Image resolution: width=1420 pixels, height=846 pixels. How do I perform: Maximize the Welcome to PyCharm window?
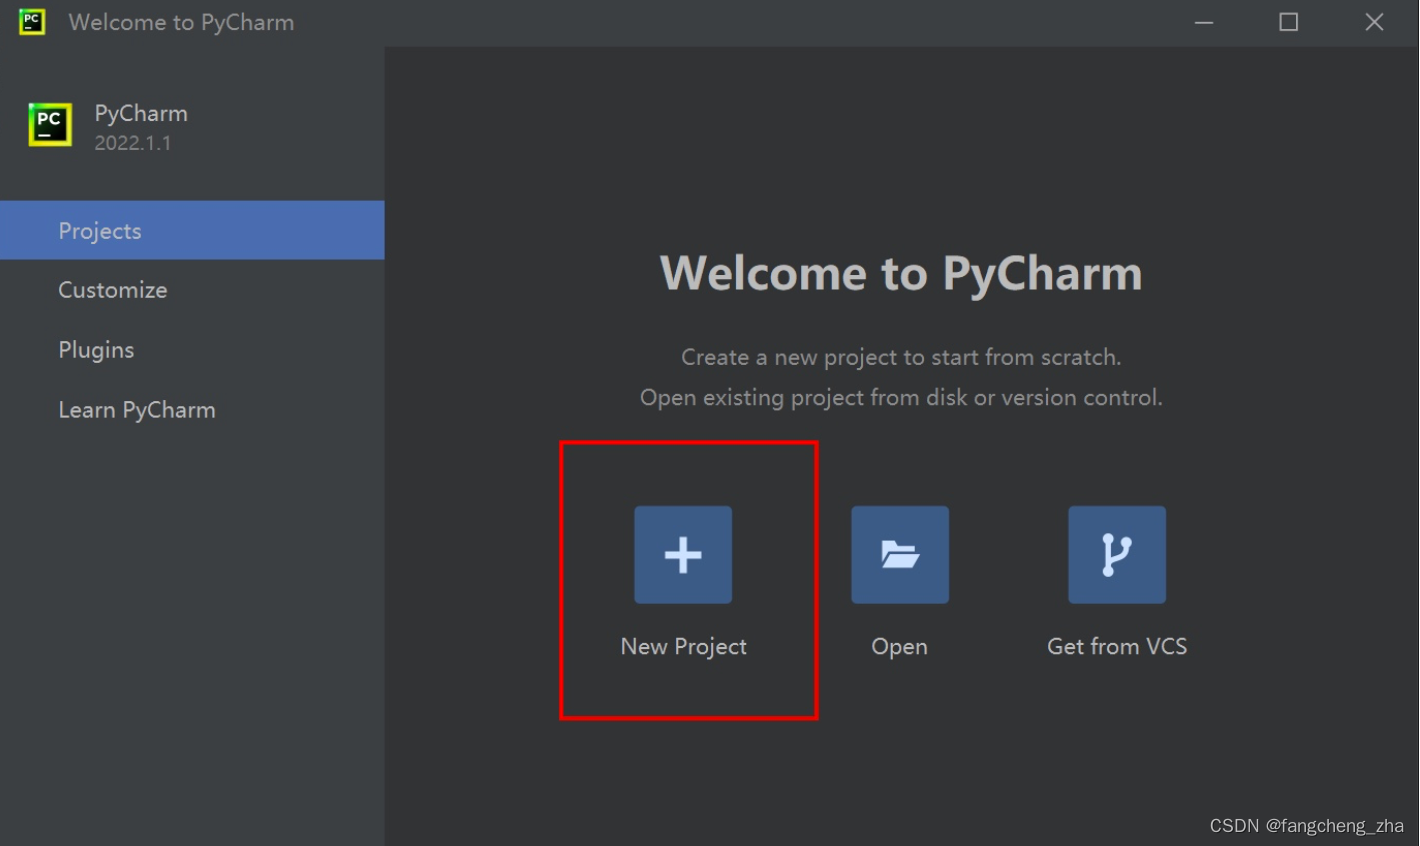(x=1289, y=22)
